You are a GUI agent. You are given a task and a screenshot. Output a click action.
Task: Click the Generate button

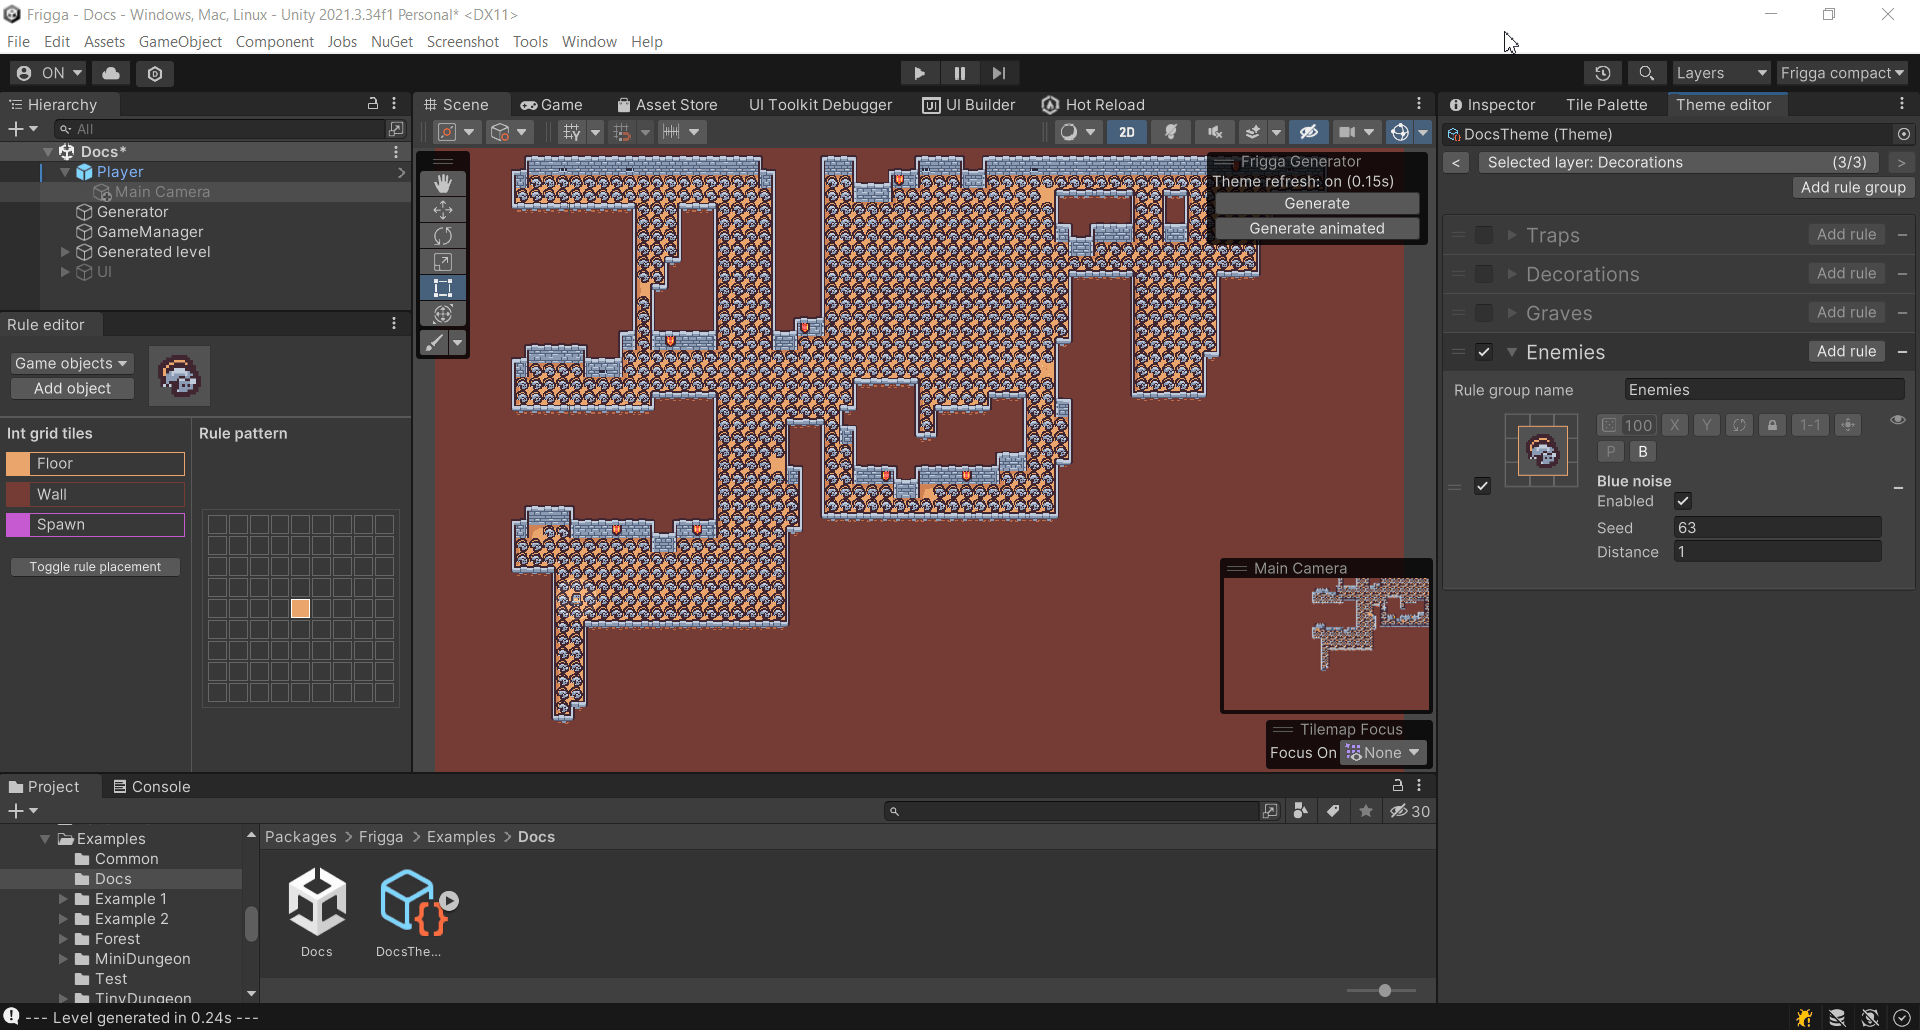(x=1317, y=203)
